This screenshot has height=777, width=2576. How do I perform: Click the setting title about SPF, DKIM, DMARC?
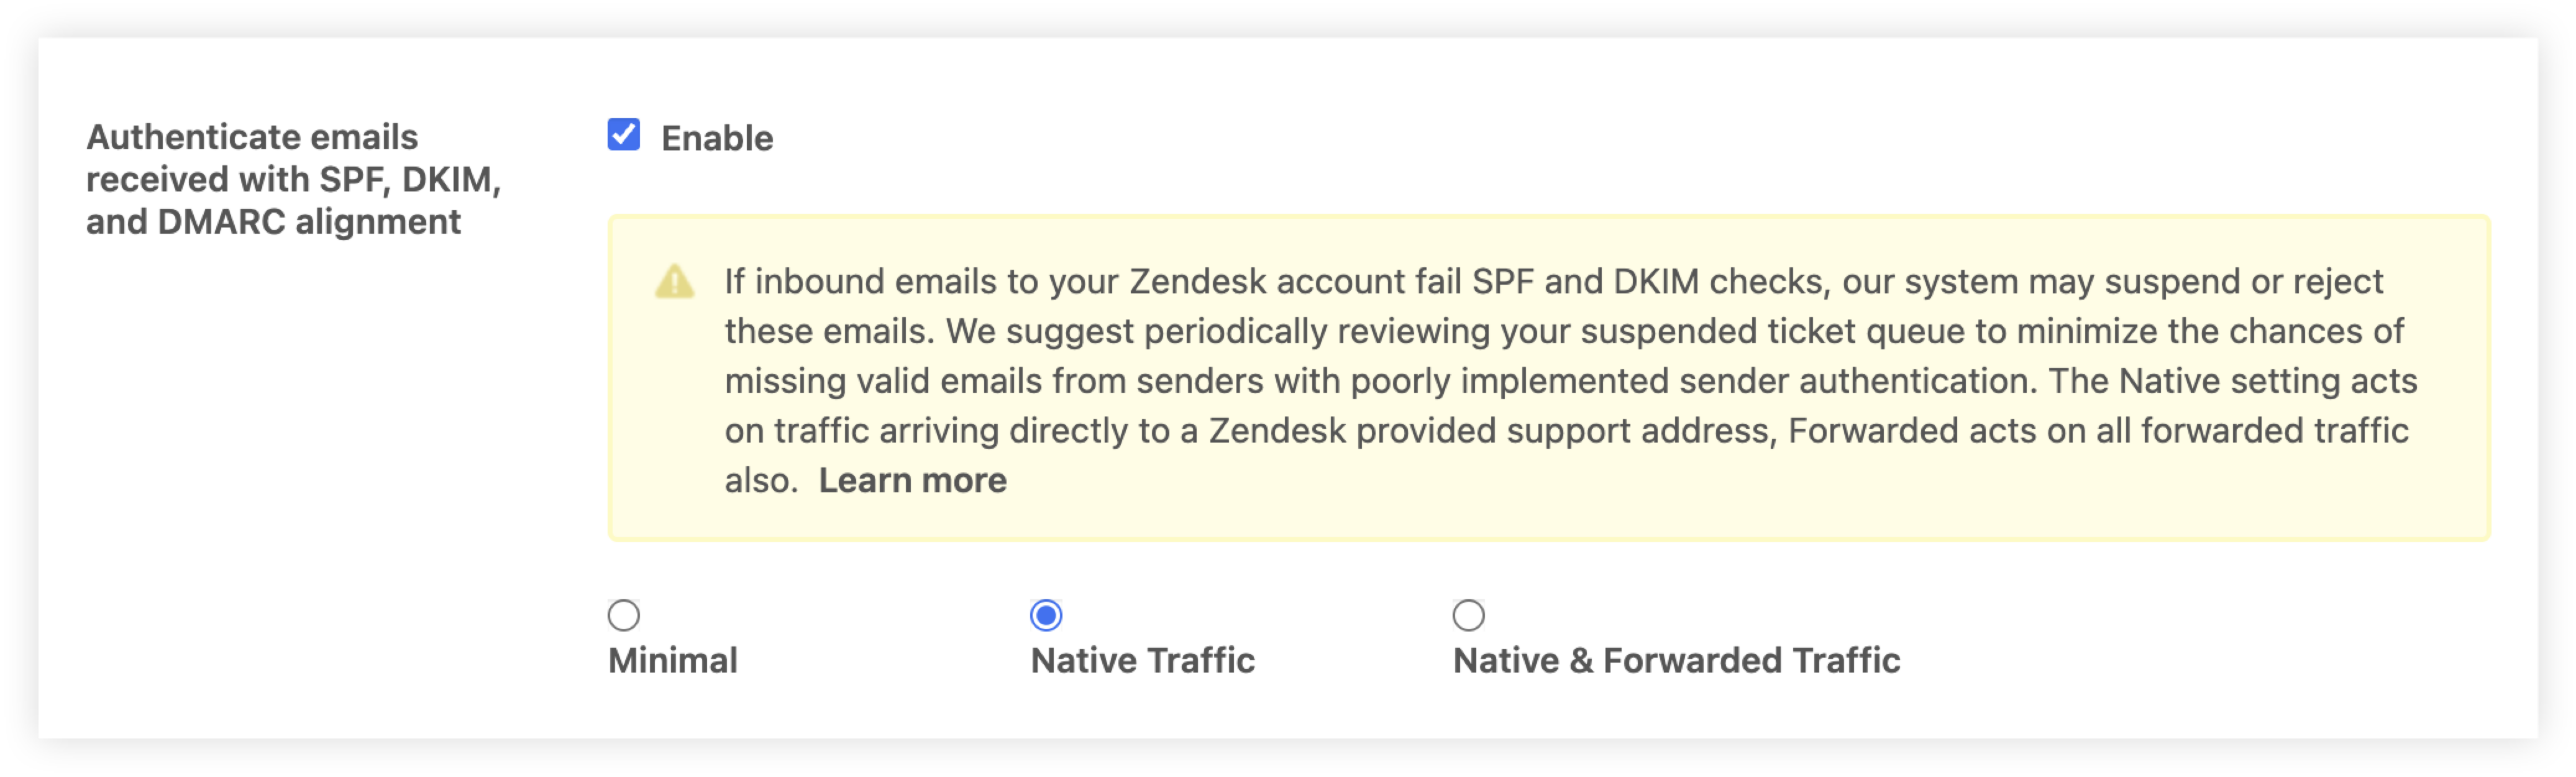[x=296, y=179]
